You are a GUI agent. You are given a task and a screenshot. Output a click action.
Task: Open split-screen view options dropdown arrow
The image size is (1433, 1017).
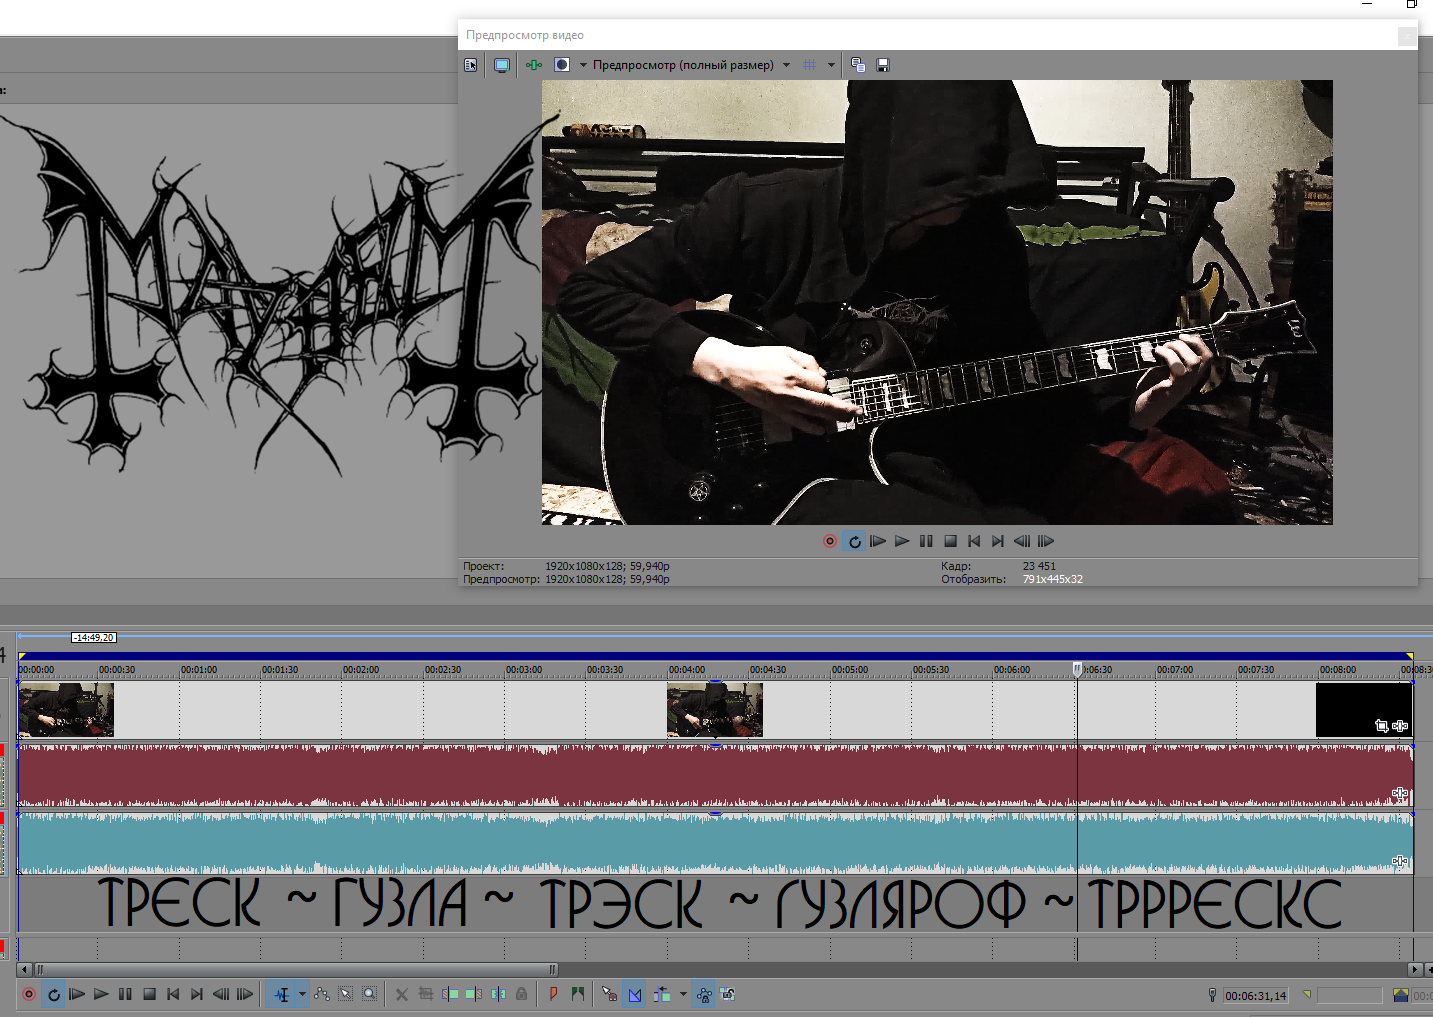click(x=583, y=65)
